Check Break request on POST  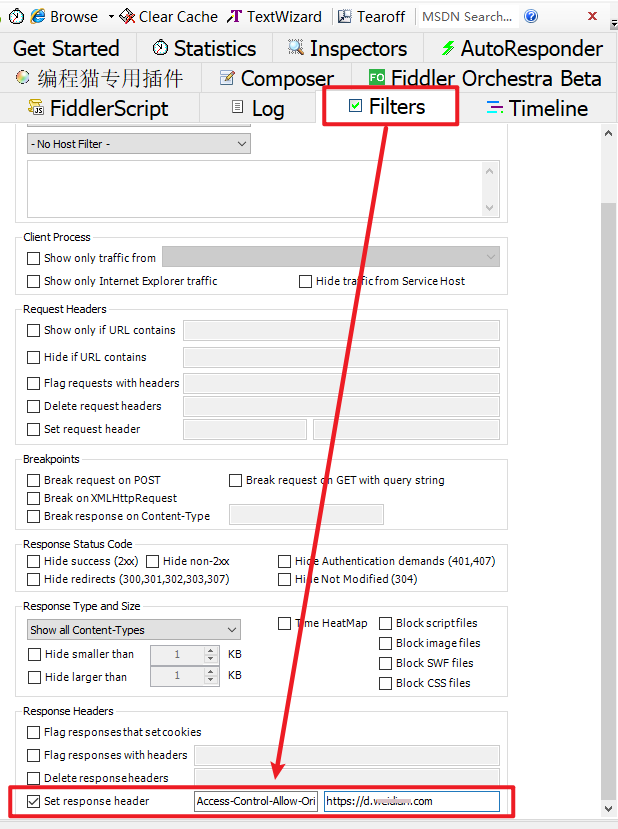pos(33,480)
